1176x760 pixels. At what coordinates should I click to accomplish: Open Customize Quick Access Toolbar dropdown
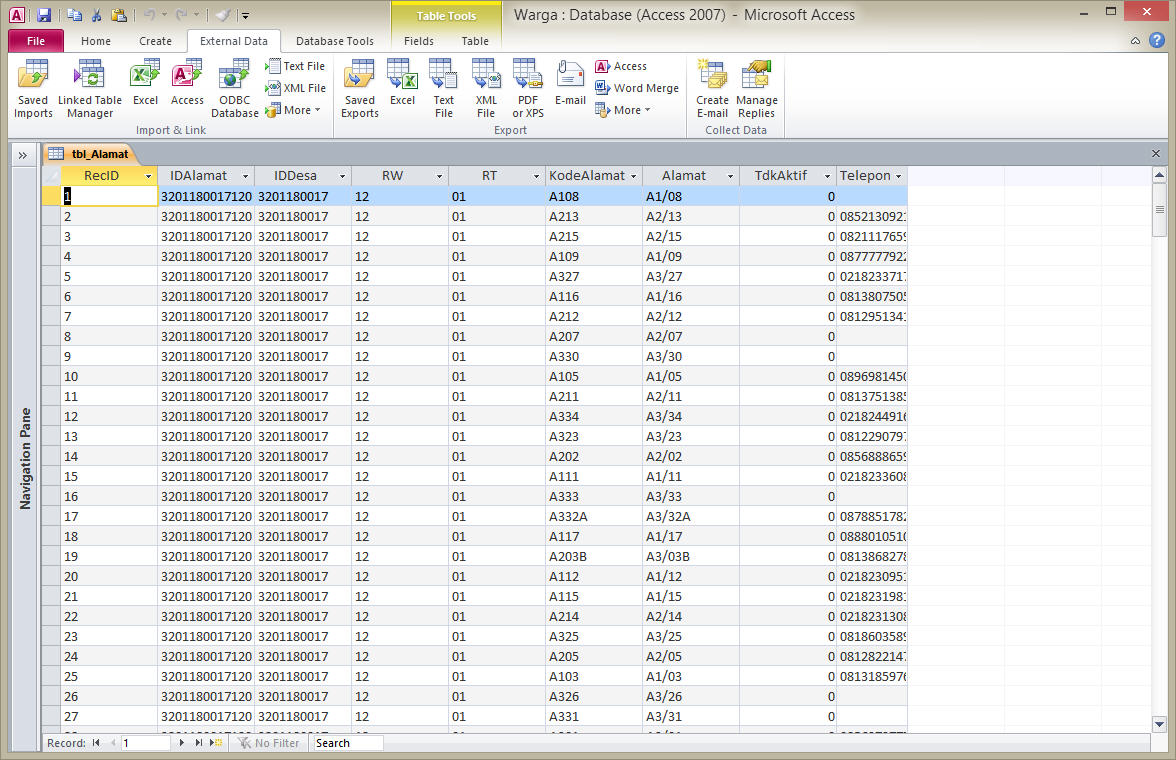(245, 16)
